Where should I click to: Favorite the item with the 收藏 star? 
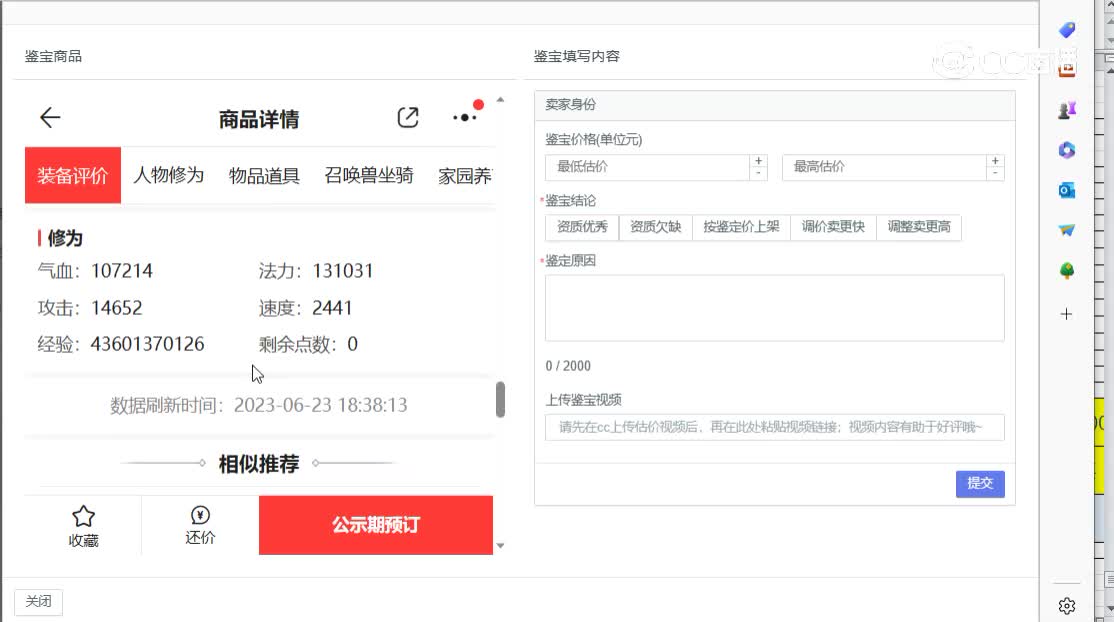[83, 526]
